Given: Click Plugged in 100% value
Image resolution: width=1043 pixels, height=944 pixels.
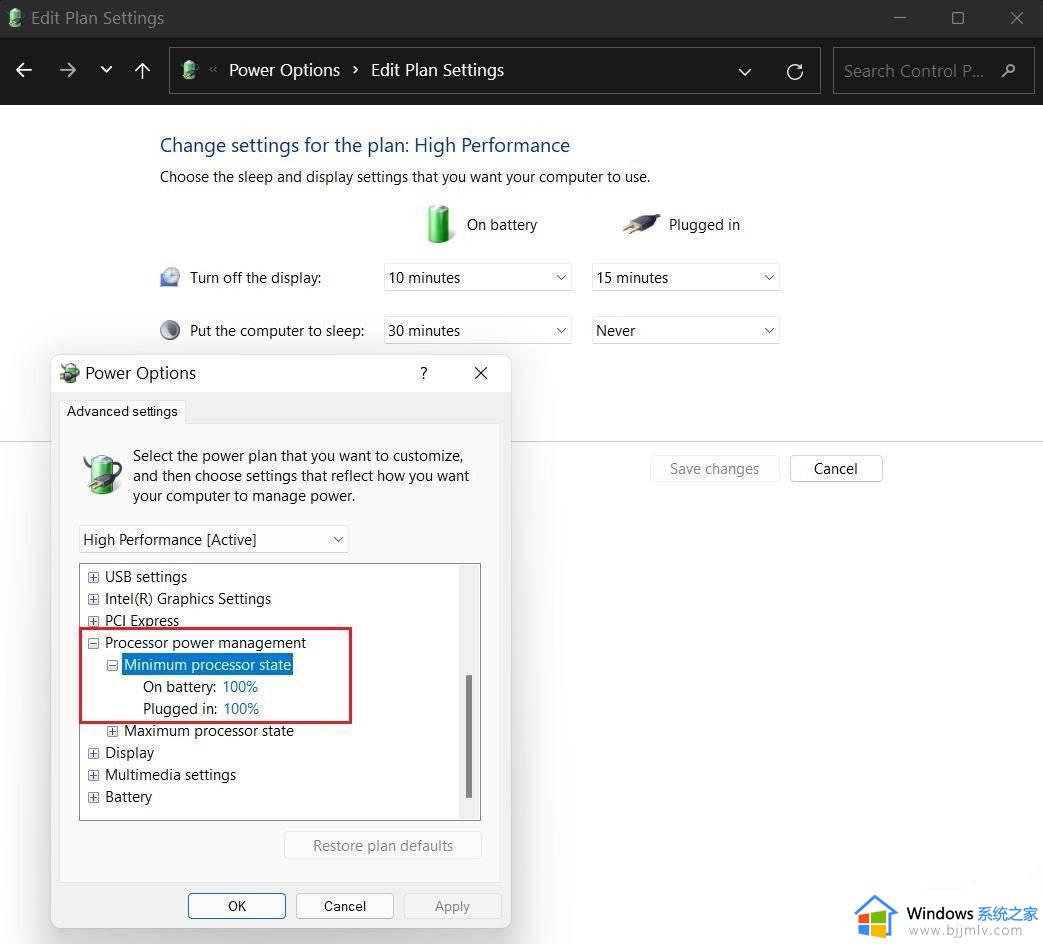Looking at the screenshot, I should (x=241, y=708).
